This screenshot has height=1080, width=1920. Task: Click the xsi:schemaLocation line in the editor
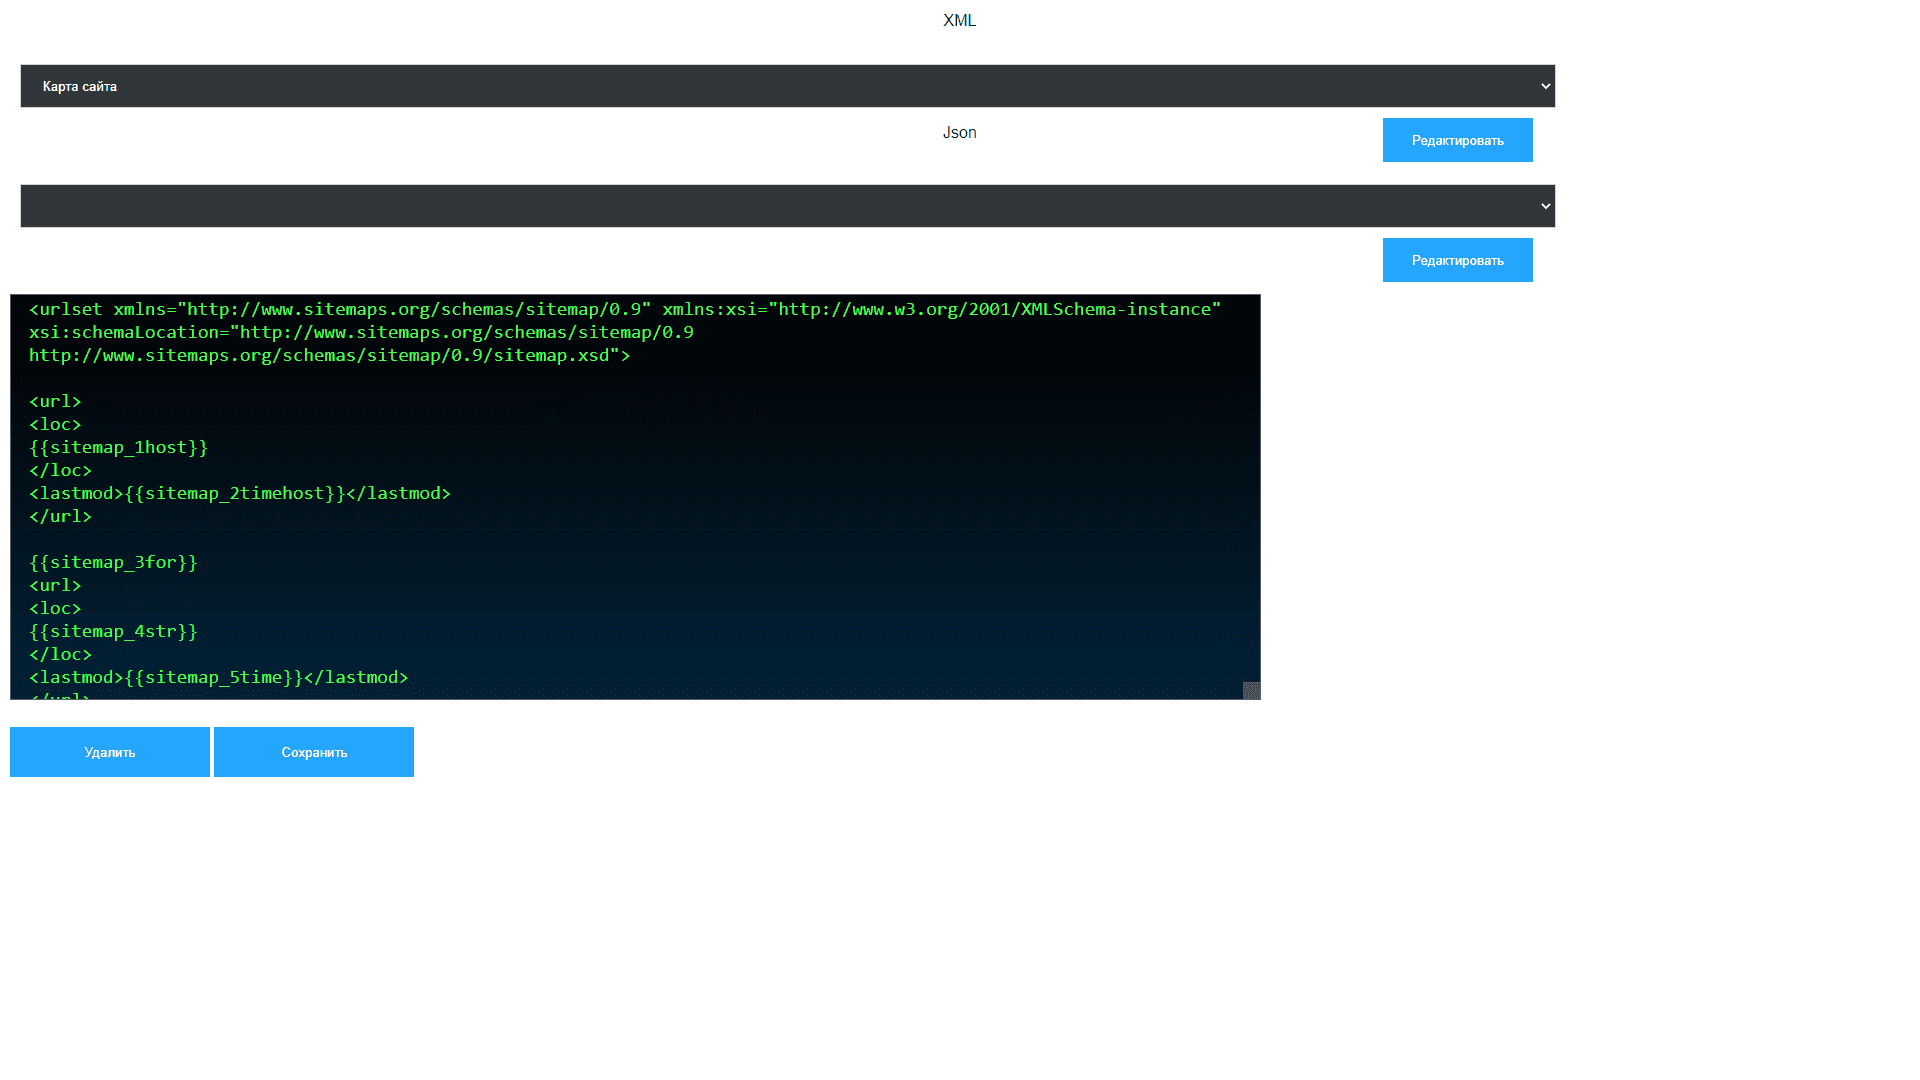pyautogui.click(x=361, y=332)
